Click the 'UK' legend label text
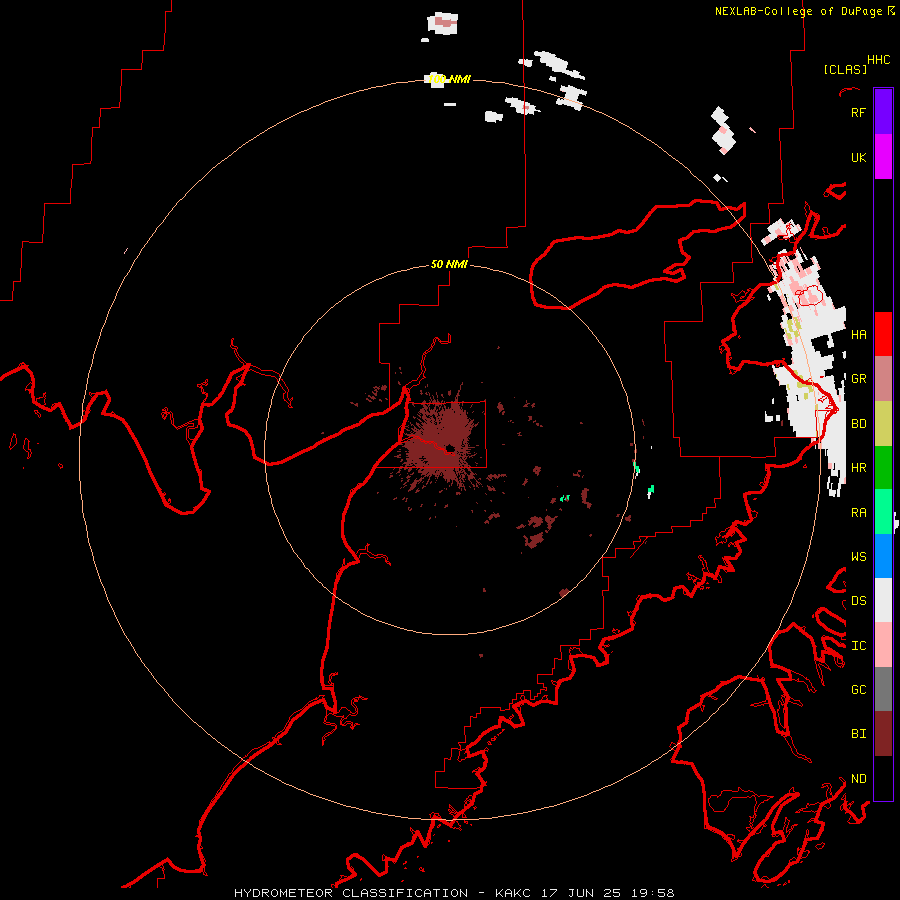The width and height of the screenshot is (900, 900). [x=858, y=157]
